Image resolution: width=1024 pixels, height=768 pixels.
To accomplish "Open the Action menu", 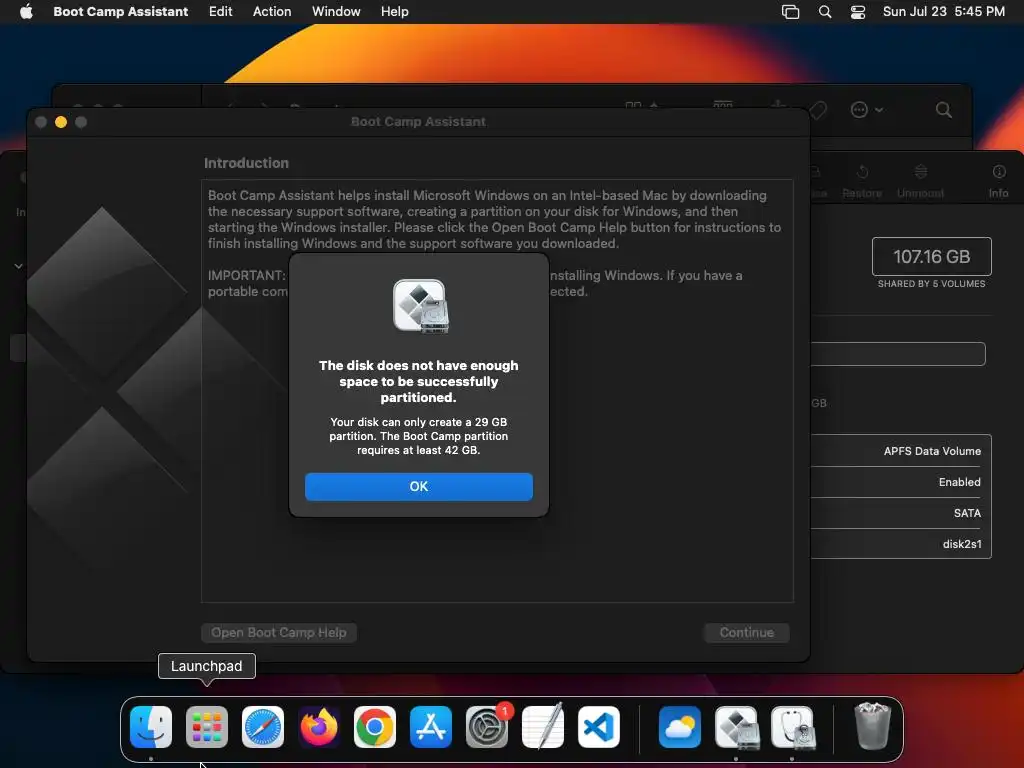I will 272,11.
